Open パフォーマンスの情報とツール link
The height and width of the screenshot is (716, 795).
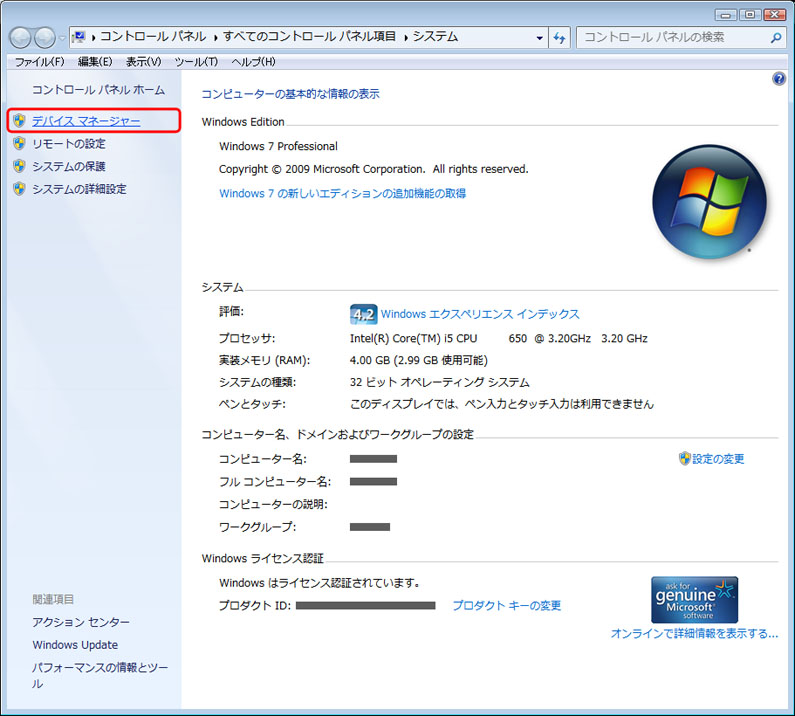[100, 675]
